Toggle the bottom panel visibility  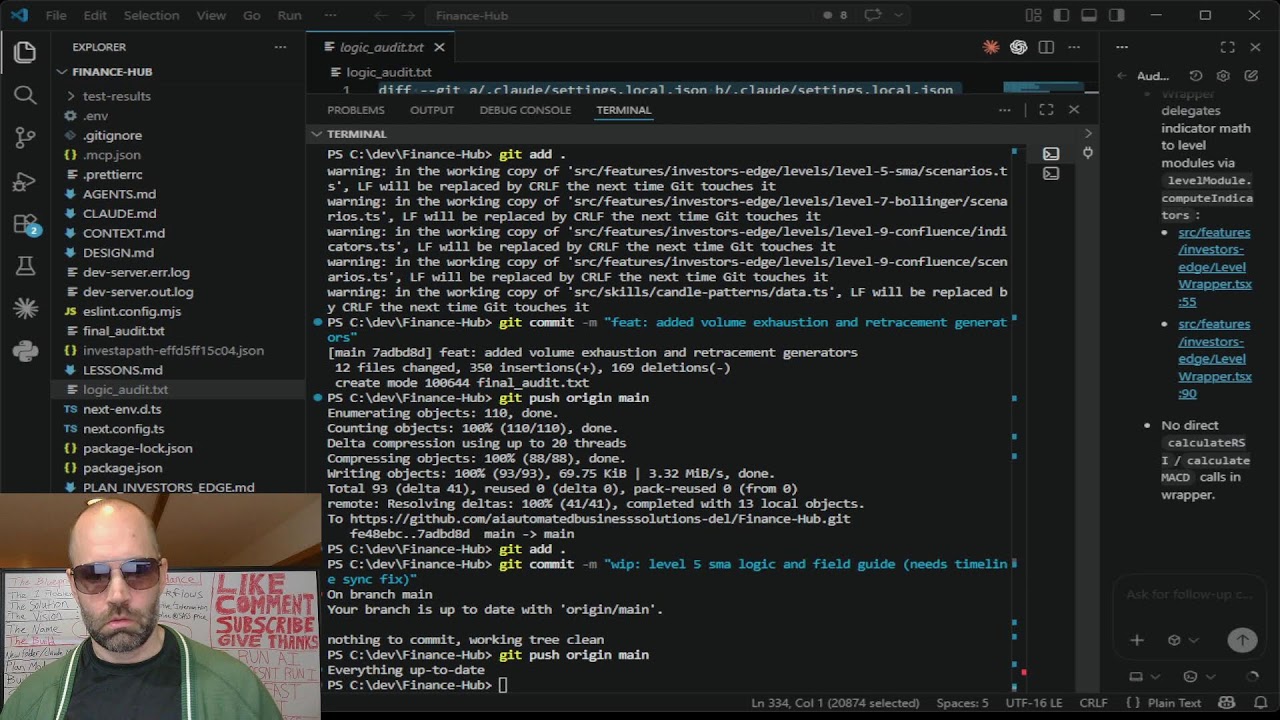[x=1089, y=15]
